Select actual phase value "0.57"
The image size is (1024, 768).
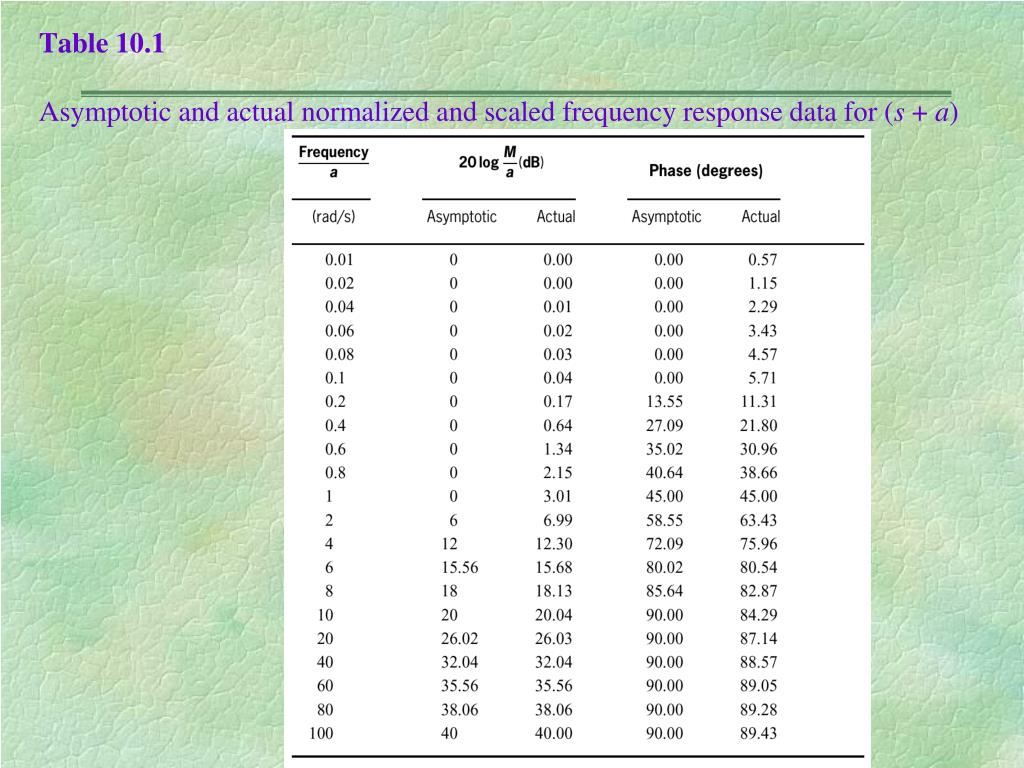click(x=763, y=259)
